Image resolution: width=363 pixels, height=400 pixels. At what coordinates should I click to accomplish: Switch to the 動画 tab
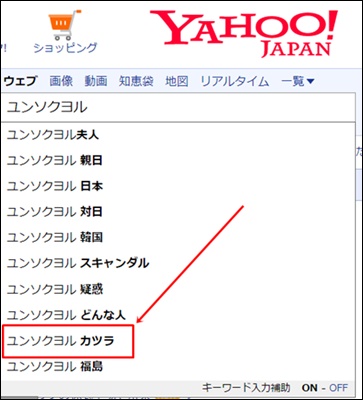(x=96, y=81)
